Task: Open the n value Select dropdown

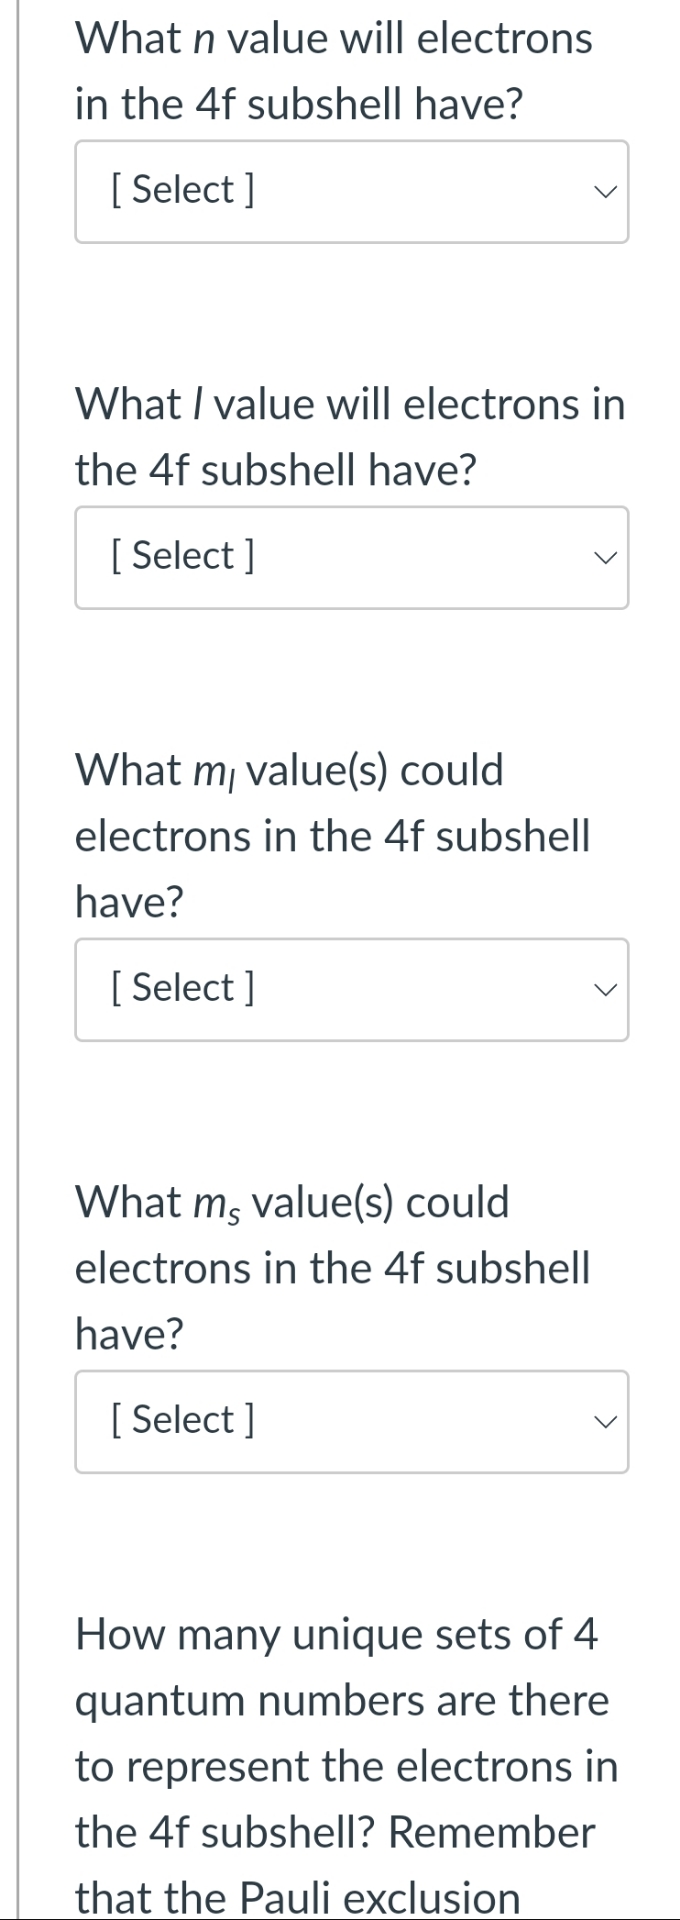Action: (352, 190)
